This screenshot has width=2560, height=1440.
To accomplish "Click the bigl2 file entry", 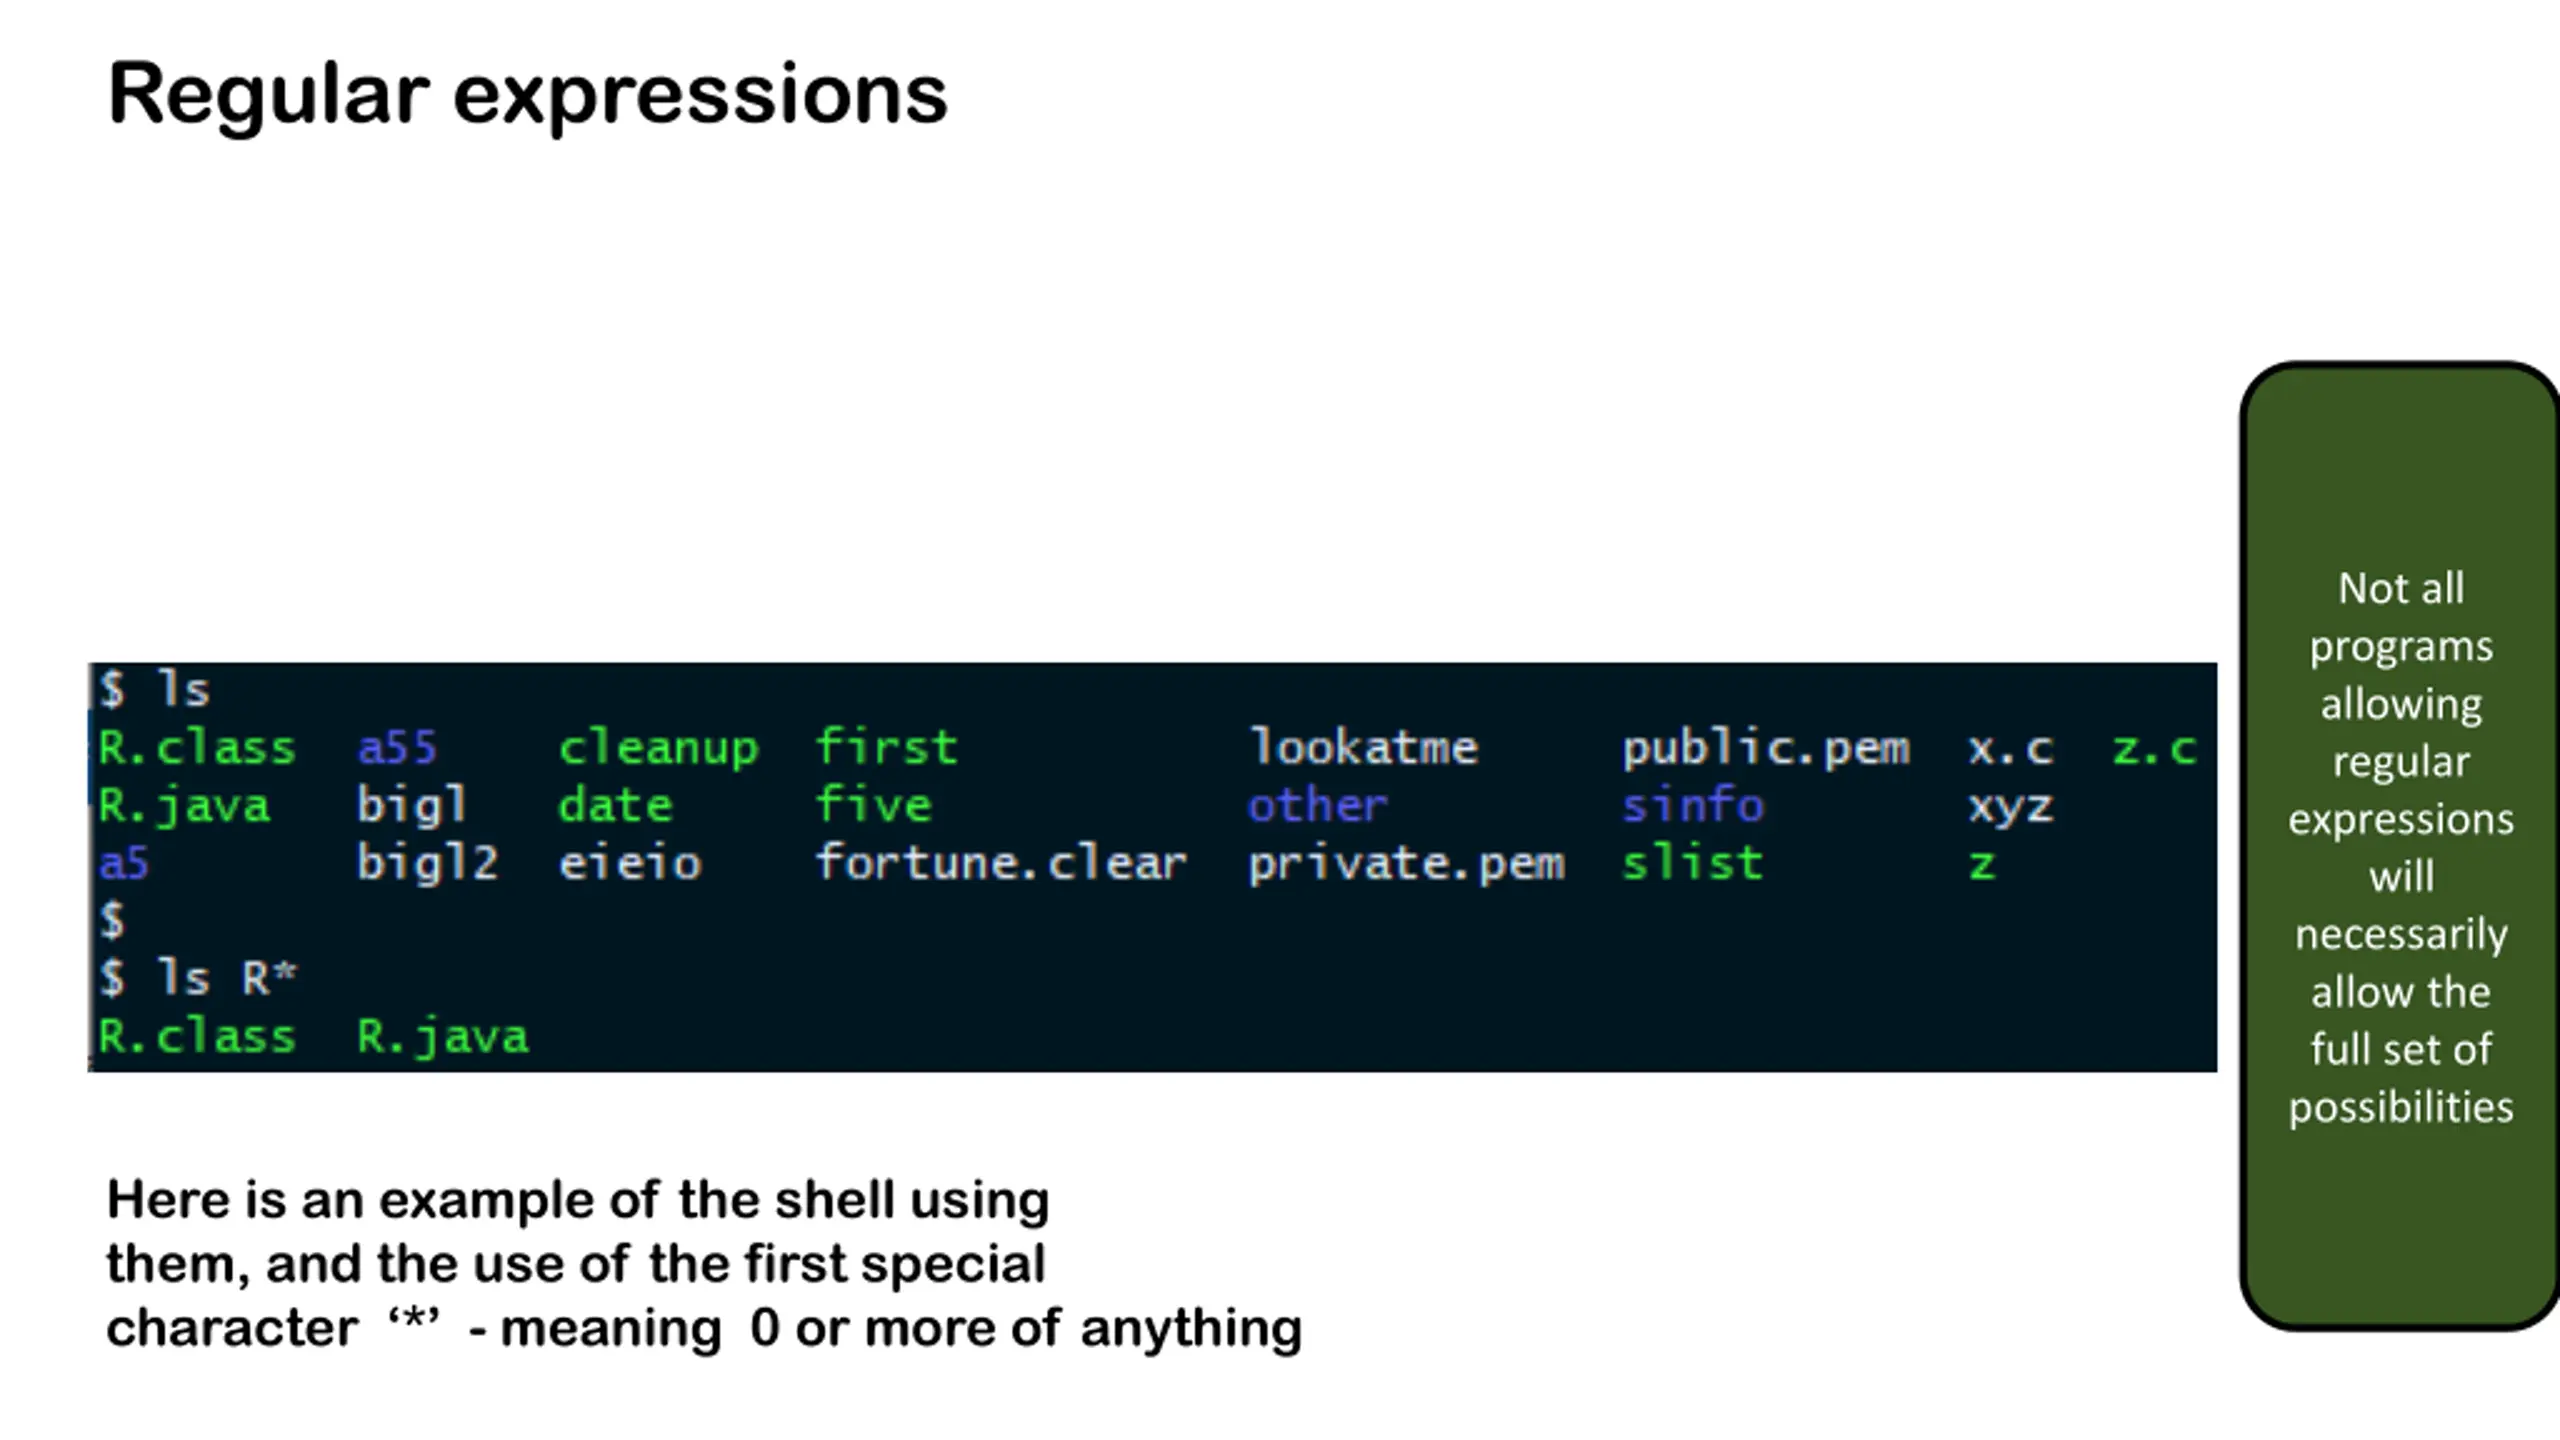I will click(x=427, y=863).
